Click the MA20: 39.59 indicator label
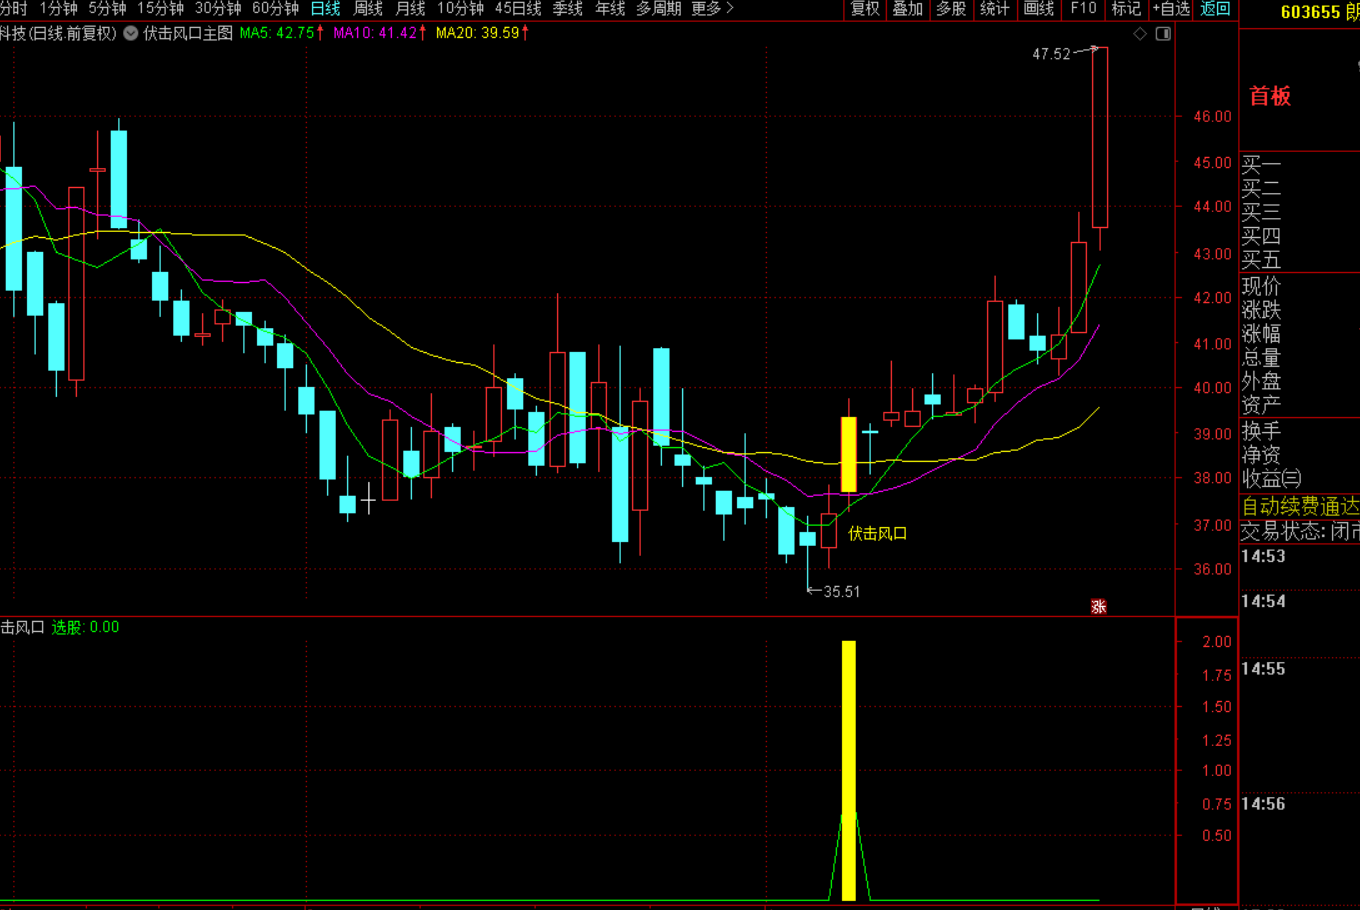This screenshot has height=910, width=1360. pos(483,33)
